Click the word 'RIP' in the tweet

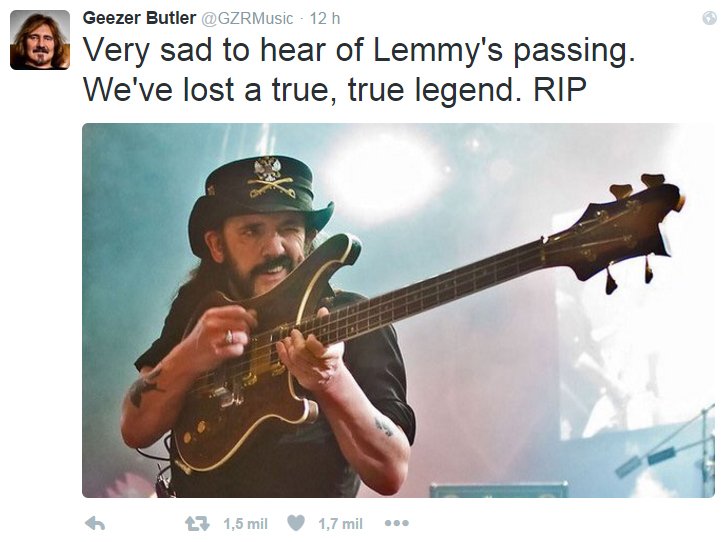(x=559, y=89)
